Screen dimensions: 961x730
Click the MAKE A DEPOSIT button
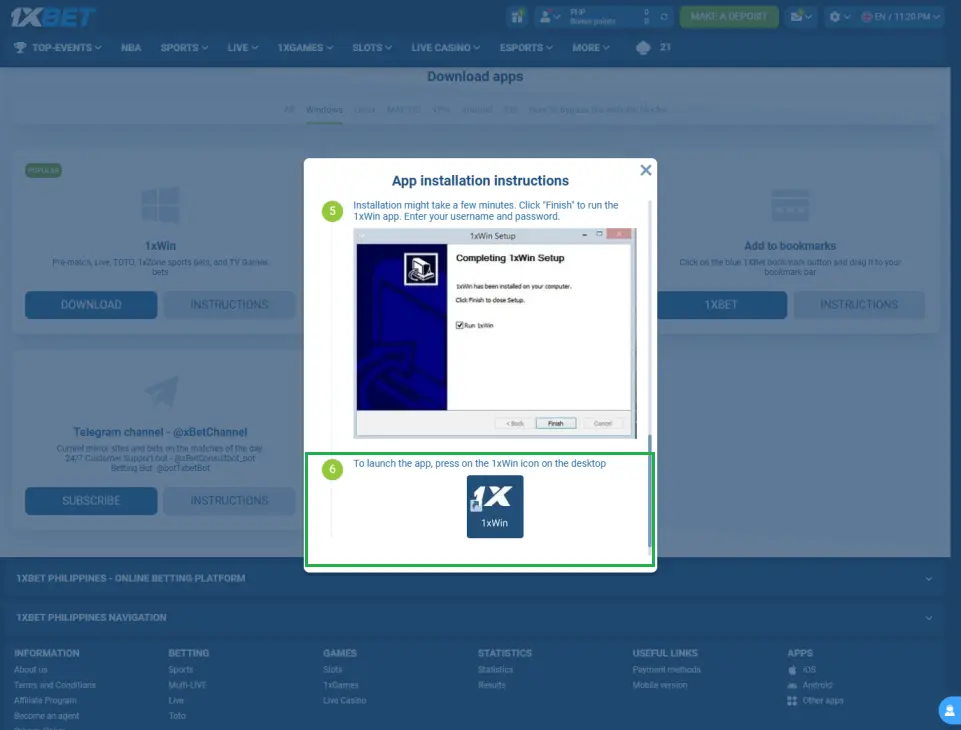point(727,17)
